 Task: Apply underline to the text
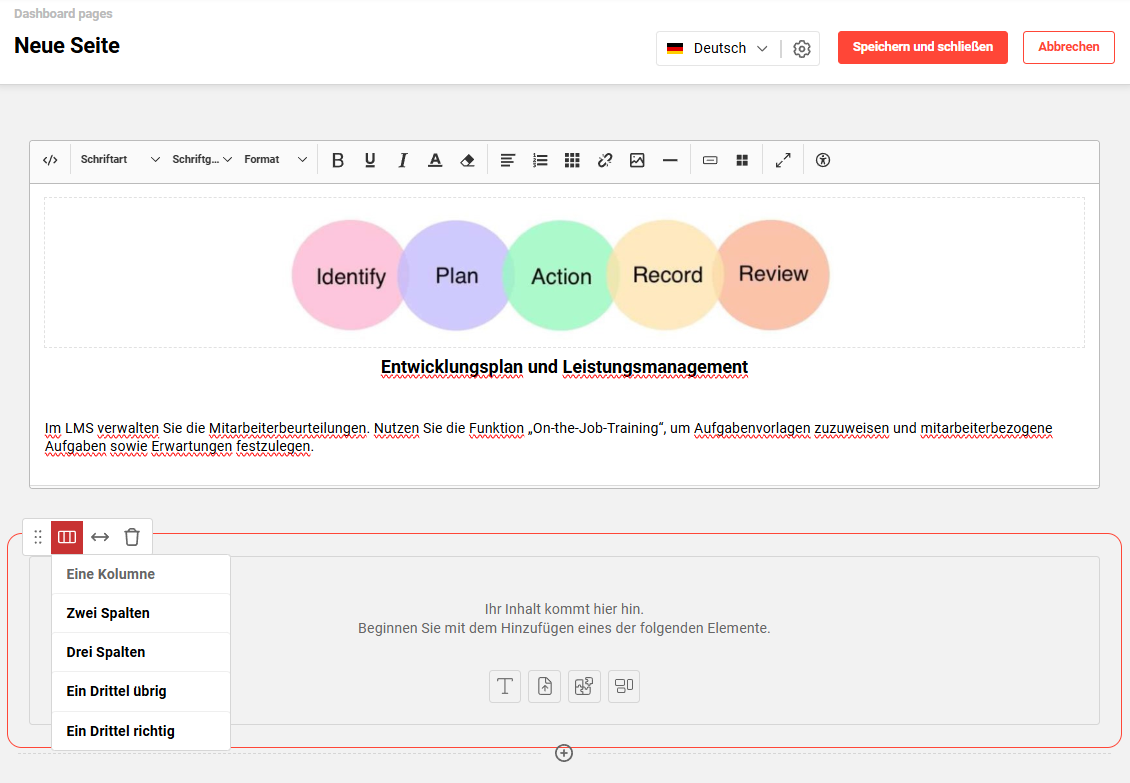click(x=370, y=159)
